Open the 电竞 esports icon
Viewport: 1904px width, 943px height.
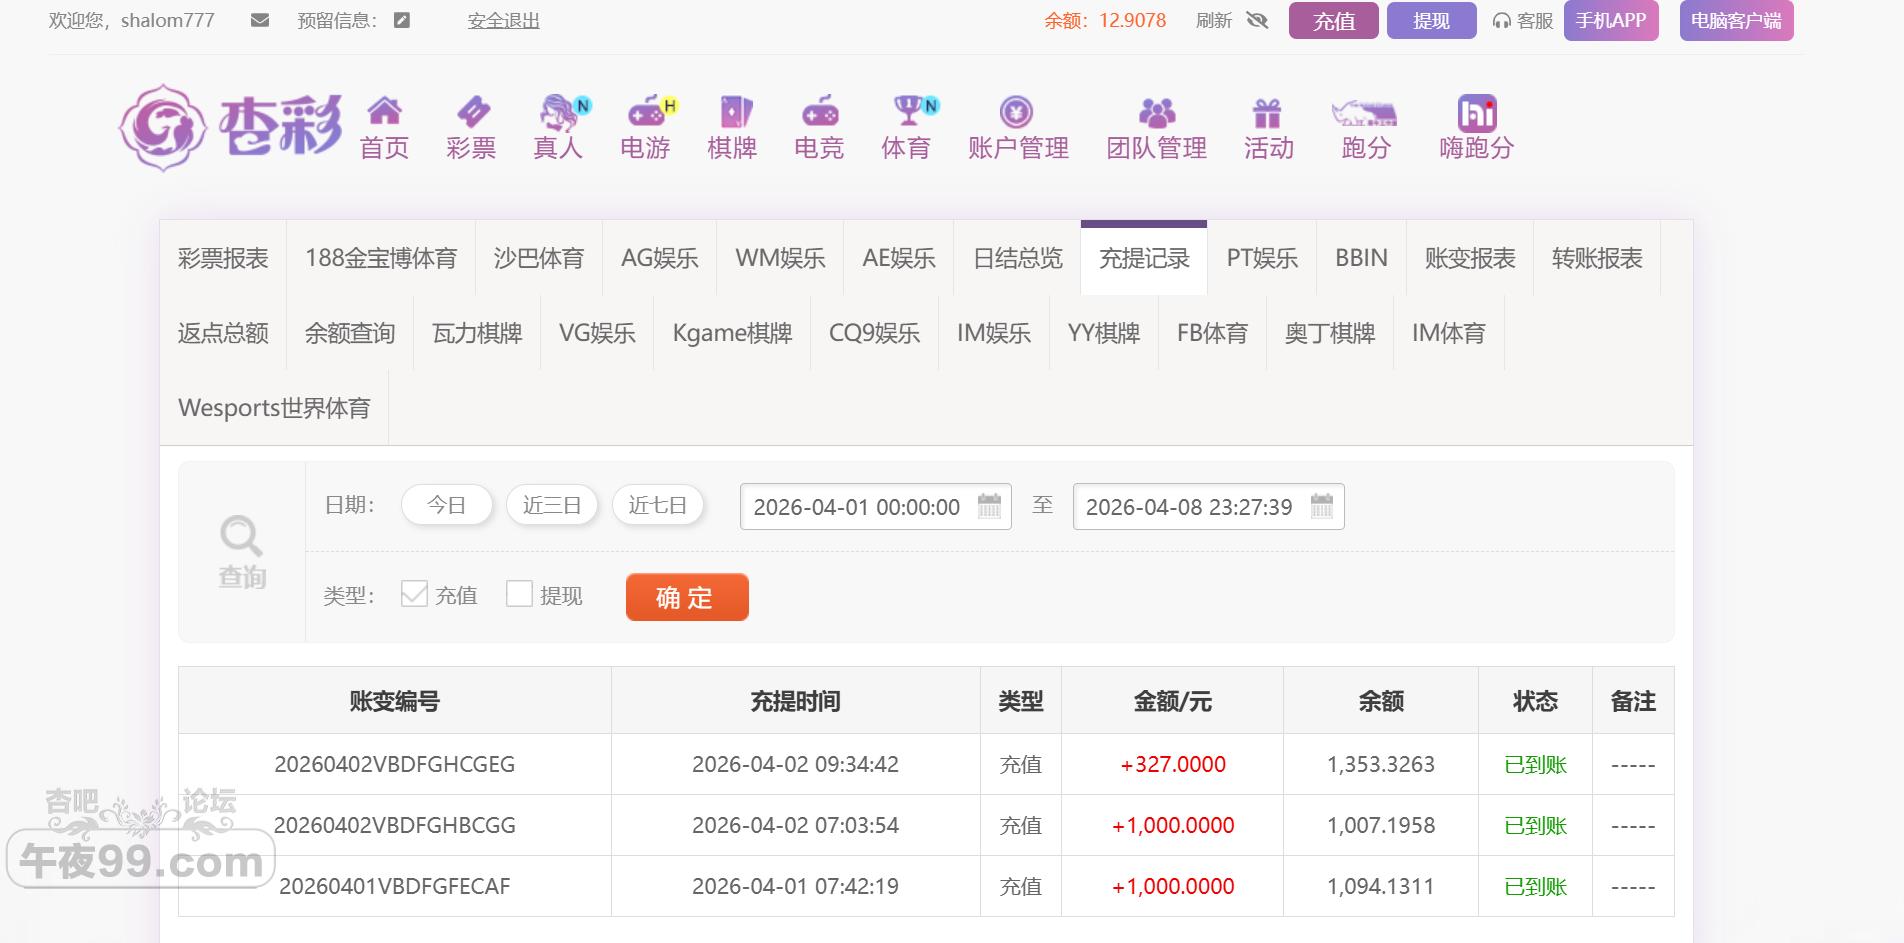pos(819,111)
